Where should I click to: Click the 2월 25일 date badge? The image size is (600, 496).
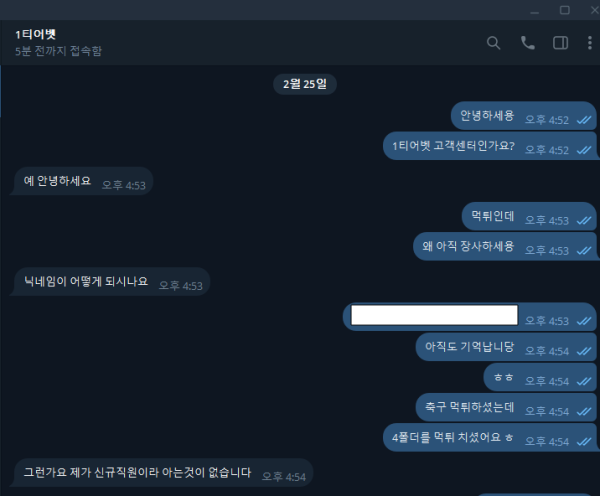click(305, 84)
